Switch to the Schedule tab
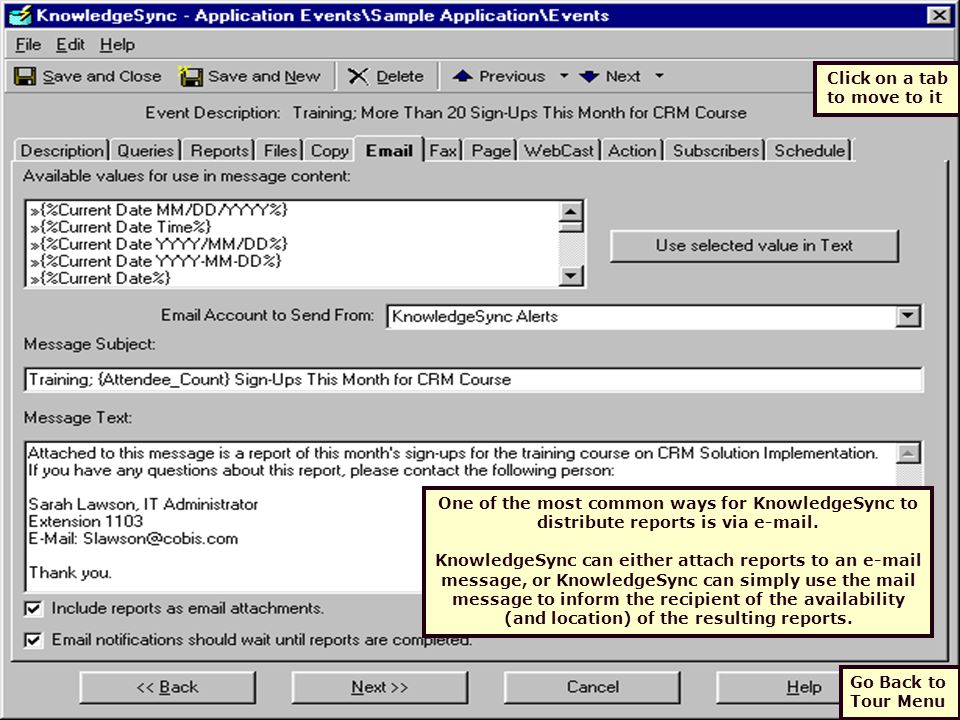This screenshot has height=720, width=960. pyautogui.click(x=809, y=151)
